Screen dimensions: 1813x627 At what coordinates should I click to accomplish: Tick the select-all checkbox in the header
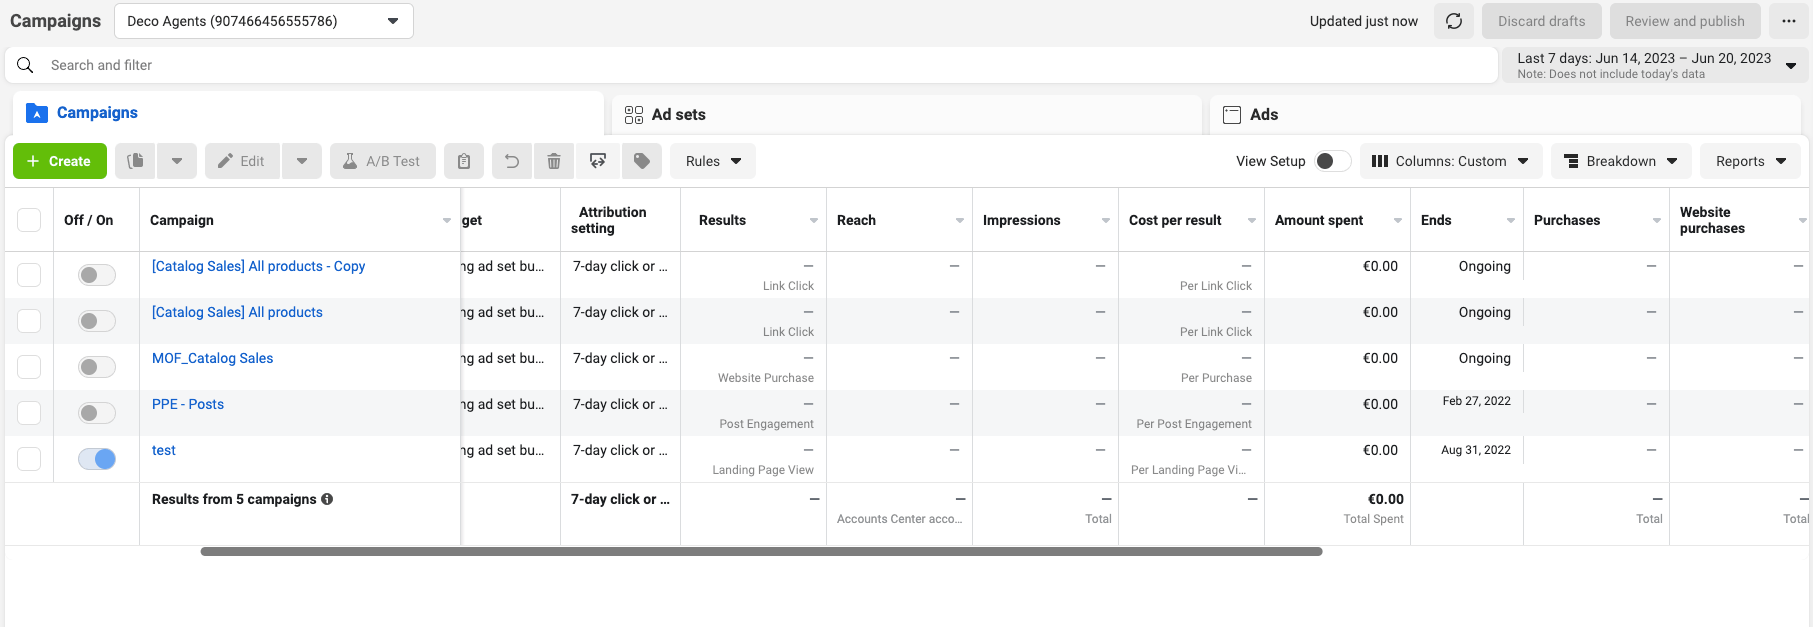point(29,220)
